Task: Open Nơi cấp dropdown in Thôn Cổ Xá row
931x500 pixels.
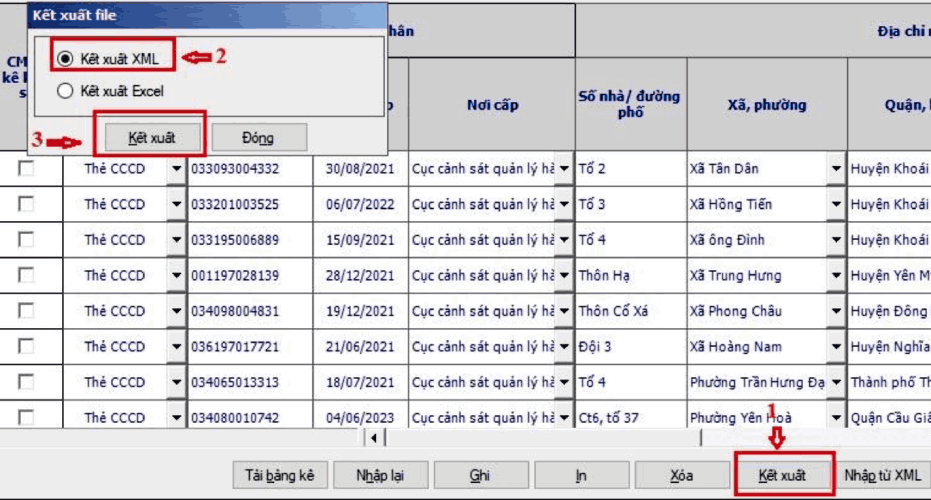Action: 564,311
